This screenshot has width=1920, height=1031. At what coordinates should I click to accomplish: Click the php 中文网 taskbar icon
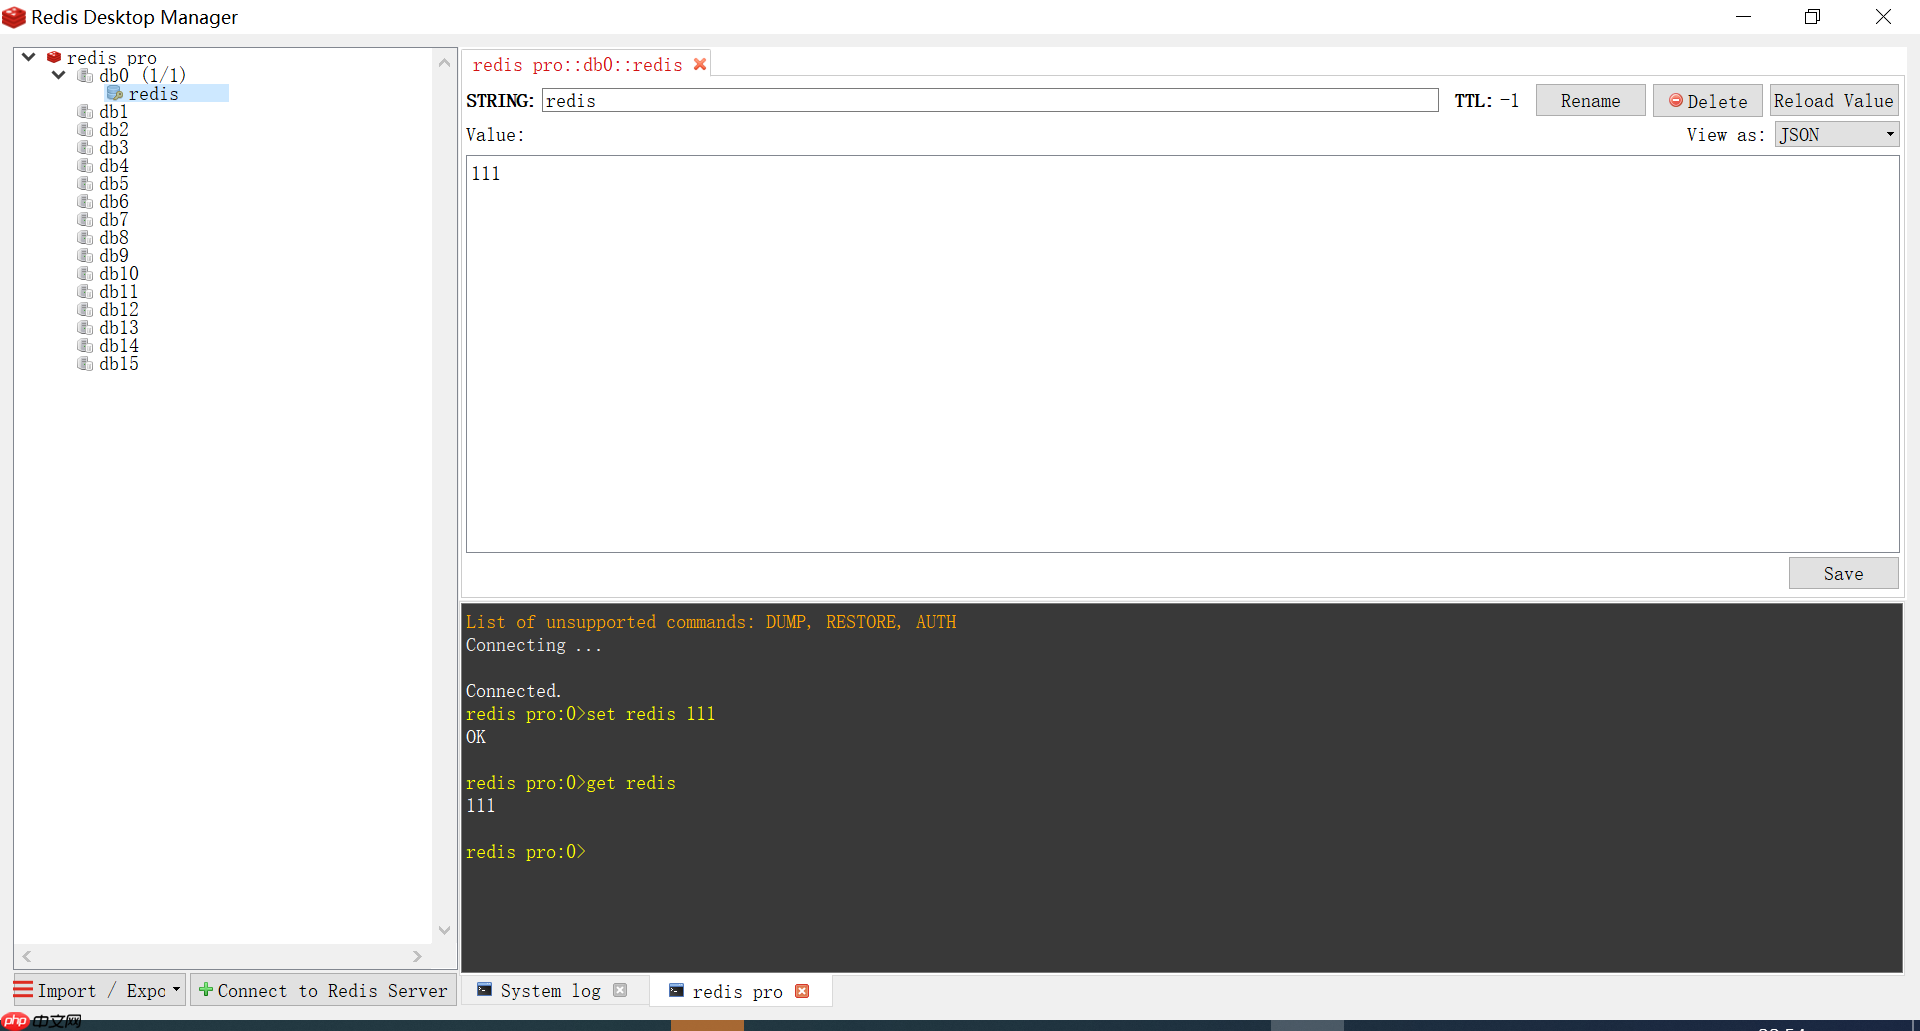(15, 1022)
